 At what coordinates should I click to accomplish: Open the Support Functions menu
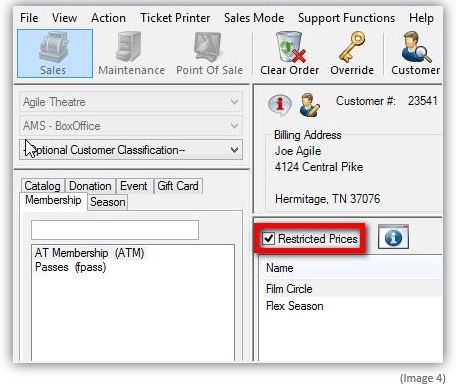click(x=346, y=18)
